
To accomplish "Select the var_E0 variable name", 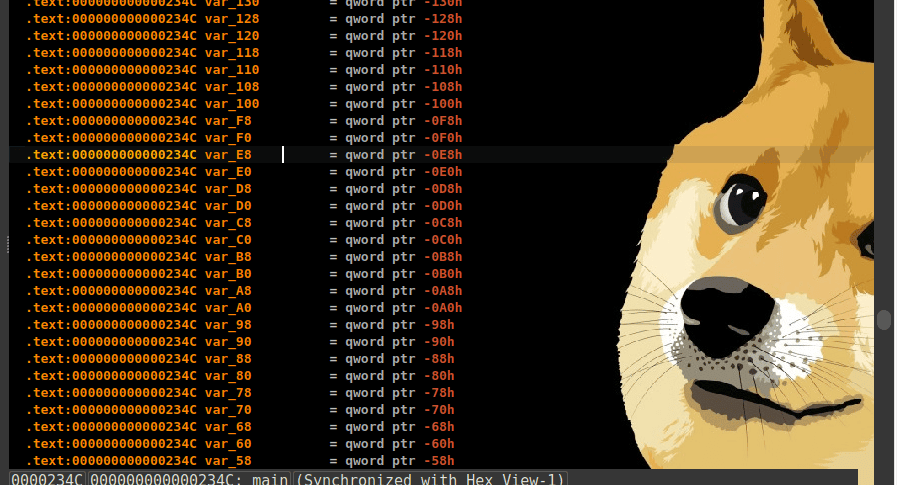I will point(228,172).
